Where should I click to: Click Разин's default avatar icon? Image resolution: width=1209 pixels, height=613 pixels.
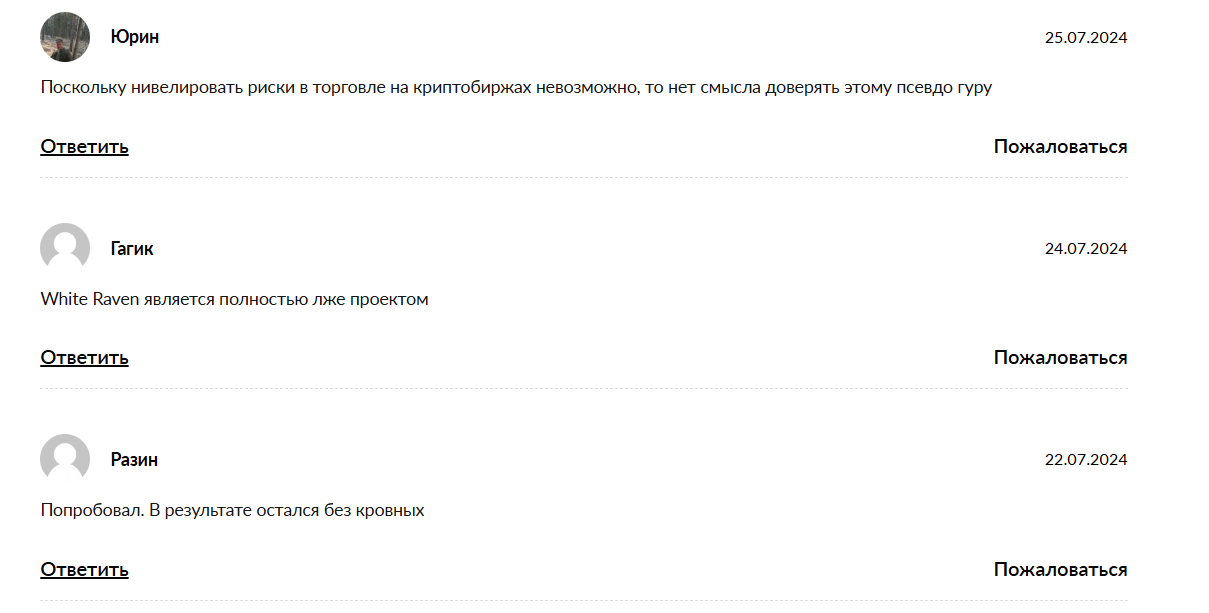65,459
